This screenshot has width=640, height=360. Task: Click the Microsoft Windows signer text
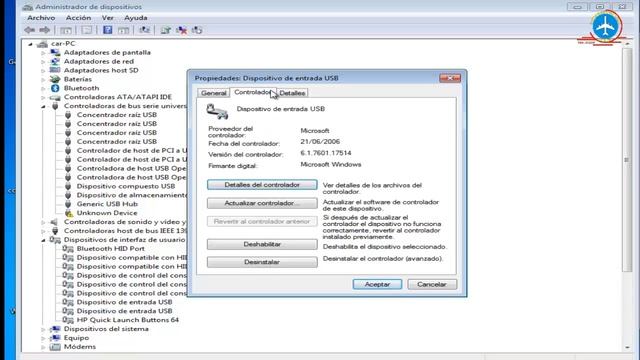(x=331, y=164)
